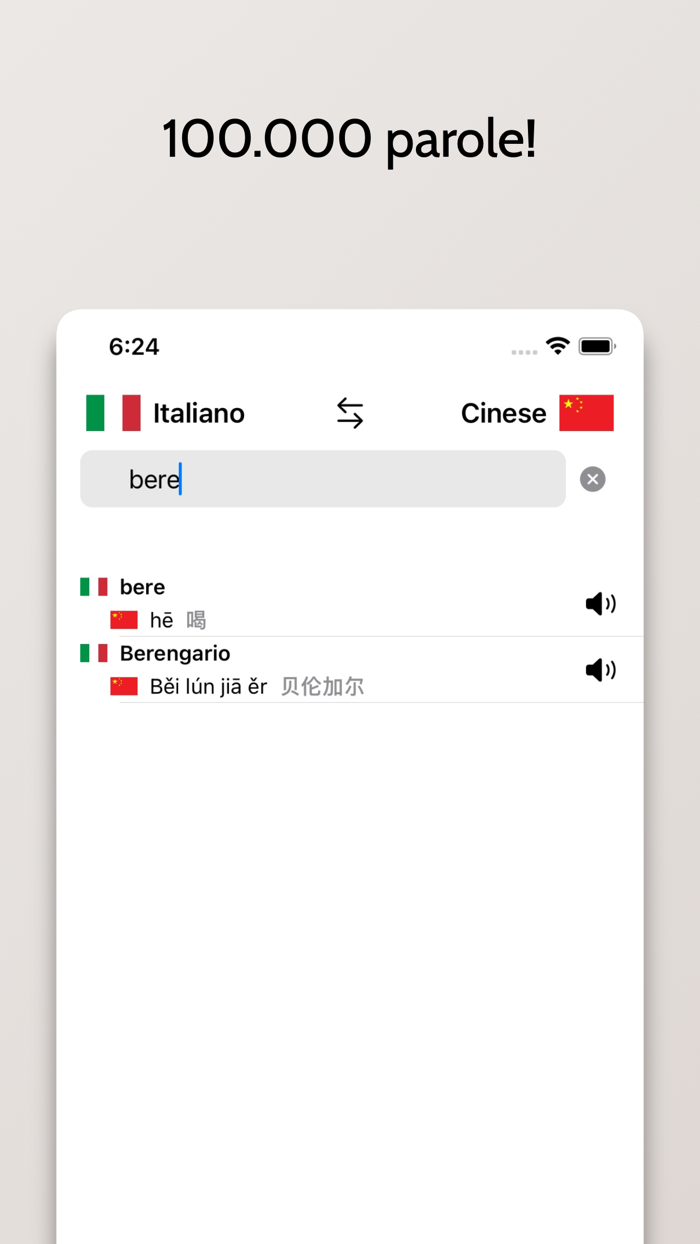Click the Chinese flag beside Běi lún jiā ěr
This screenshot has height=1244, width=700.
pyautogui.click(x=123, y=686)
